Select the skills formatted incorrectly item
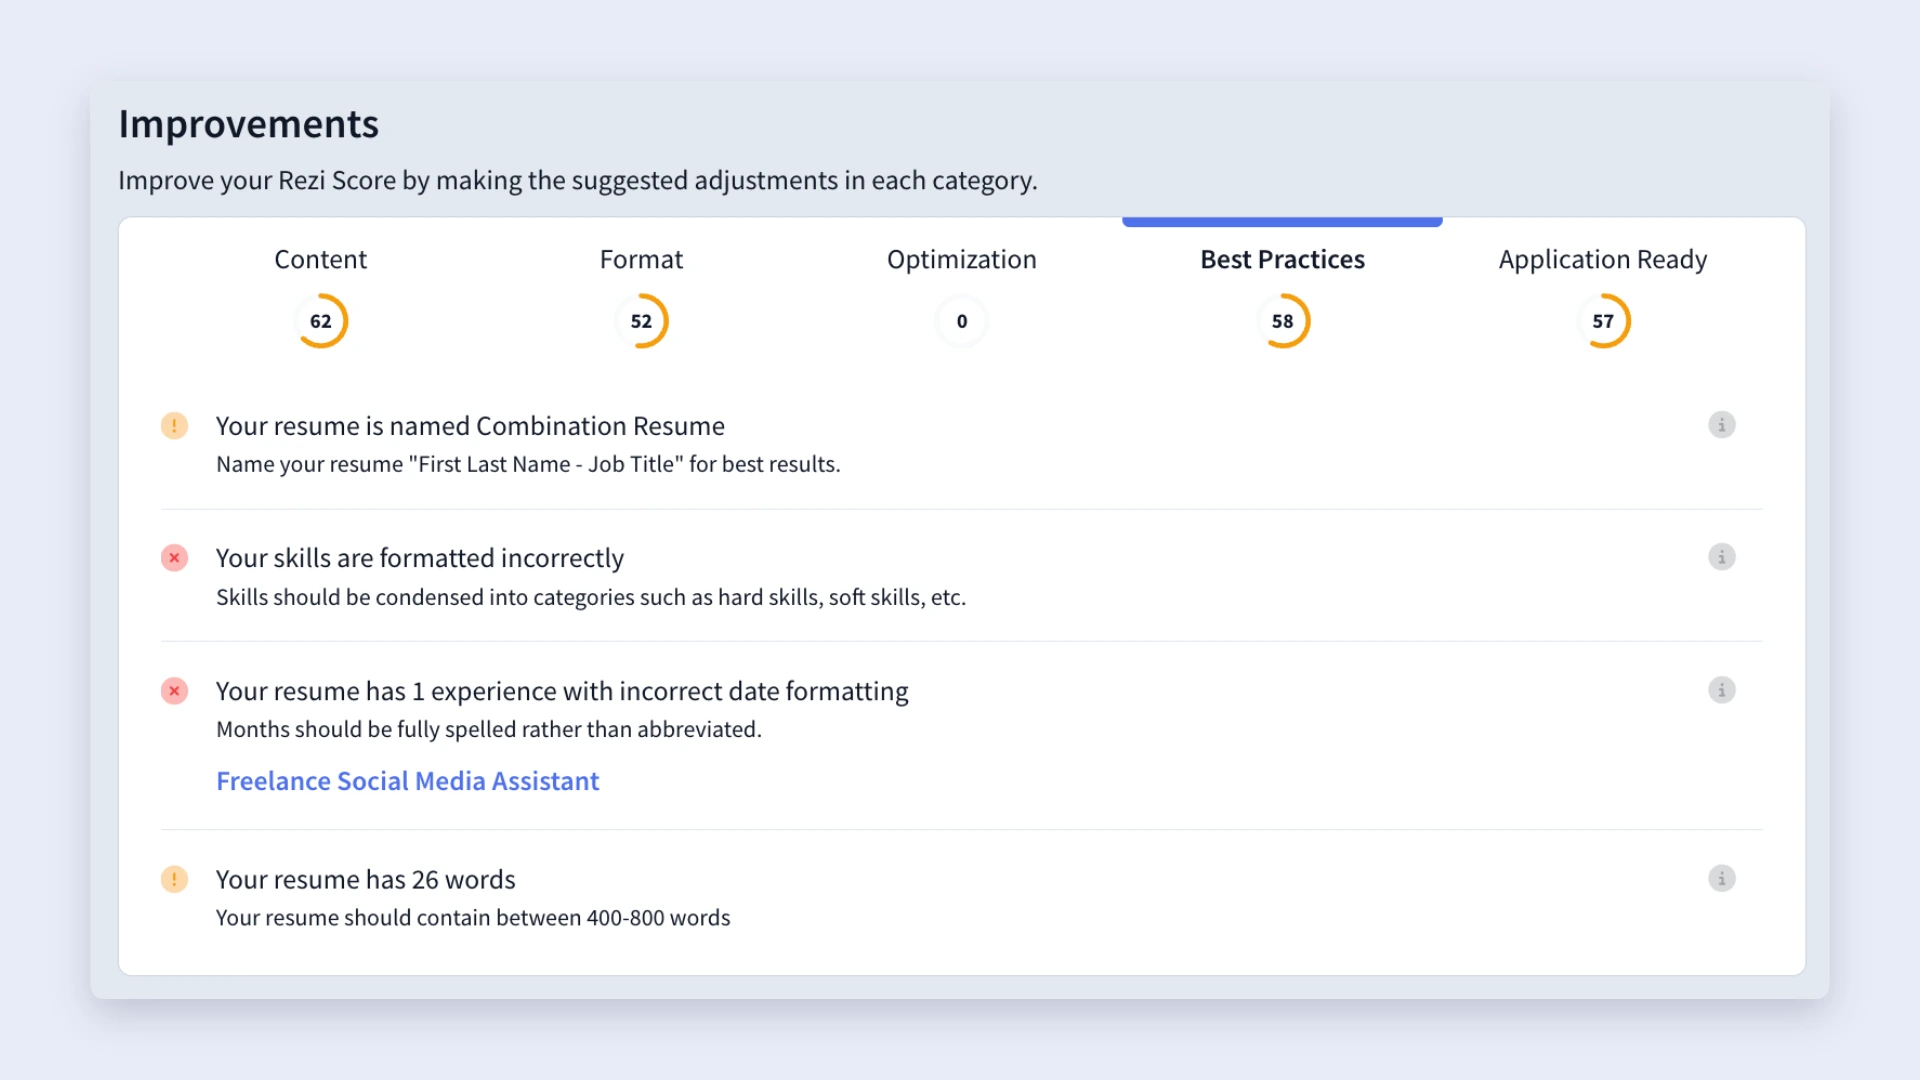 (x=961, y=576)
